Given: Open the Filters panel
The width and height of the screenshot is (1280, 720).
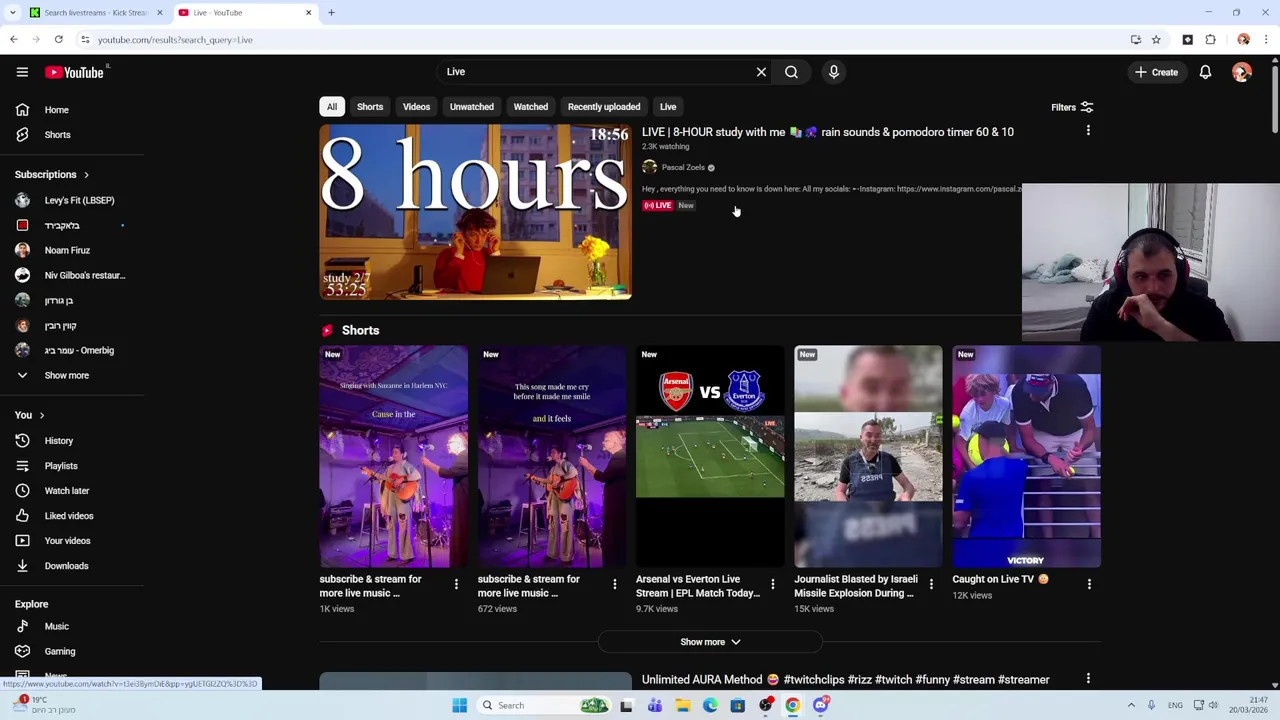Looking at the screenshot, I should click(1072, 107).
